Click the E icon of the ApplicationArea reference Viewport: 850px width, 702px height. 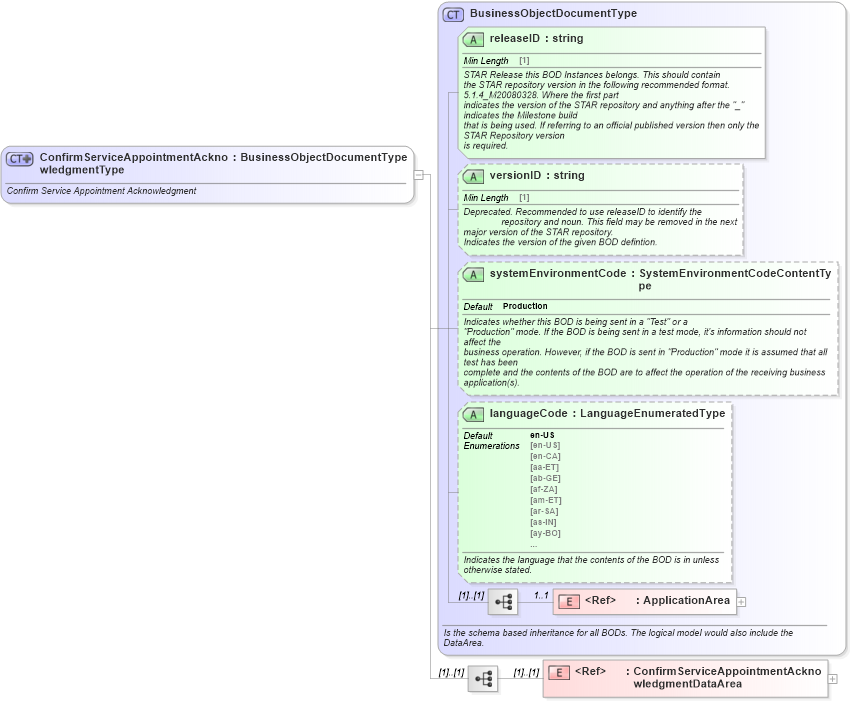568,601
